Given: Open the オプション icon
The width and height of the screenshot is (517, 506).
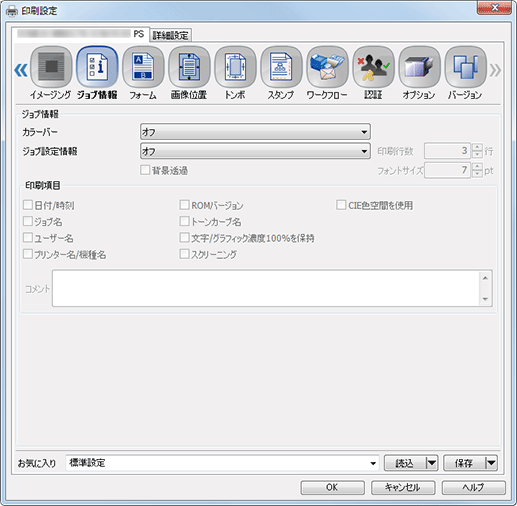Looking at the screenshot, I should (419, 67).
